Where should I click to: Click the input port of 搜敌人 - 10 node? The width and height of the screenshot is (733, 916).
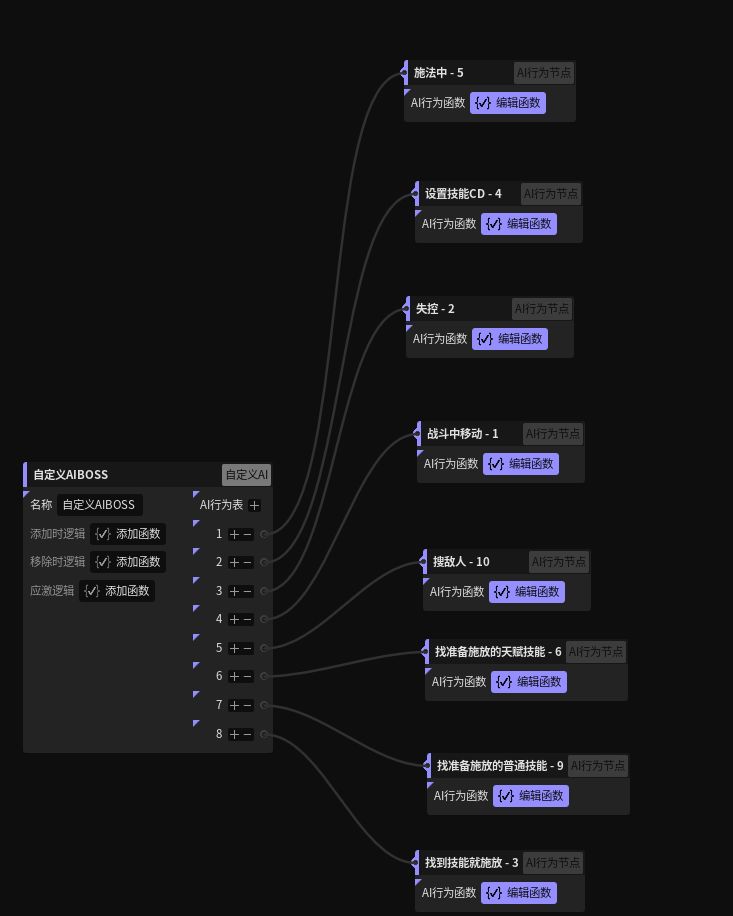coord(425,562)
